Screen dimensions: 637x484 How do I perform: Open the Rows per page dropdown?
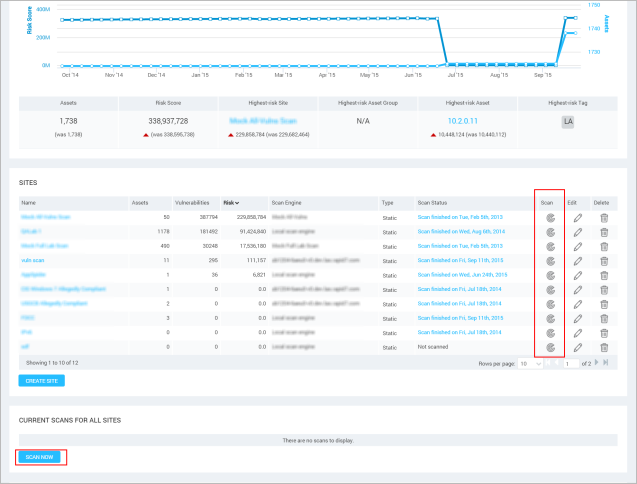click(528, 363)
